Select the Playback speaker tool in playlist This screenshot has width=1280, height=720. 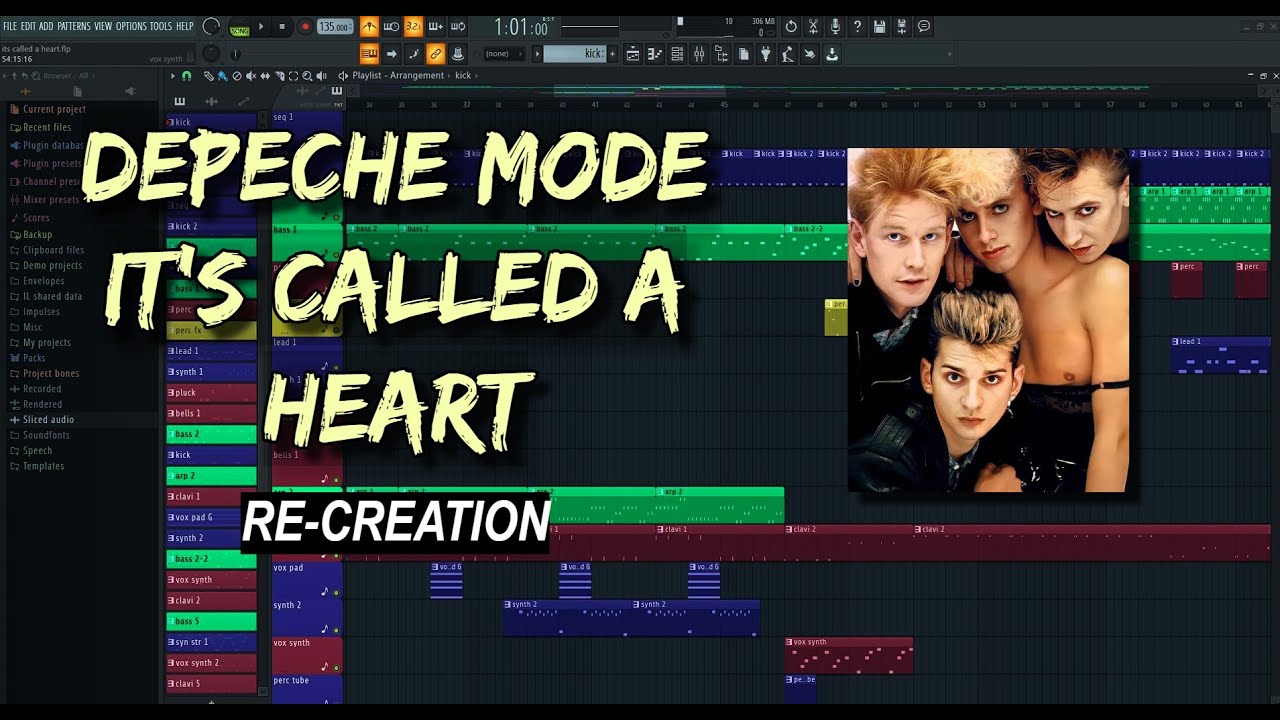321,76
